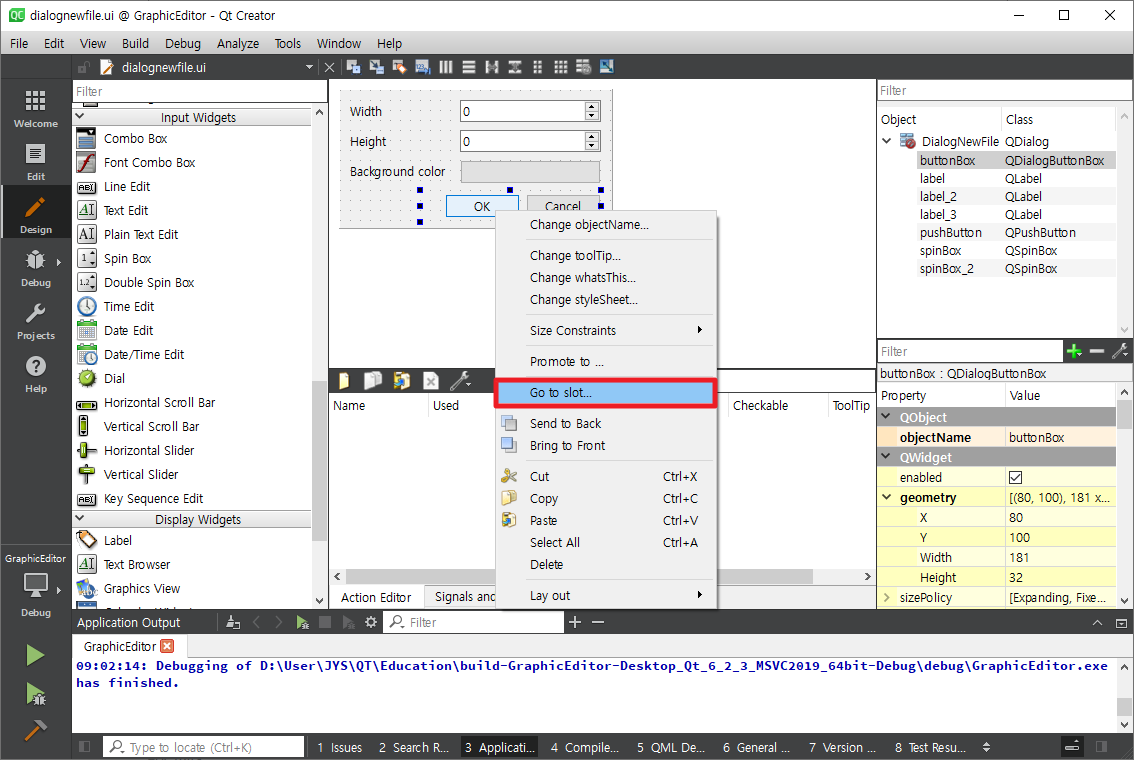
Task: Collapse the Display Widgets category
Action: click(80, 518)
